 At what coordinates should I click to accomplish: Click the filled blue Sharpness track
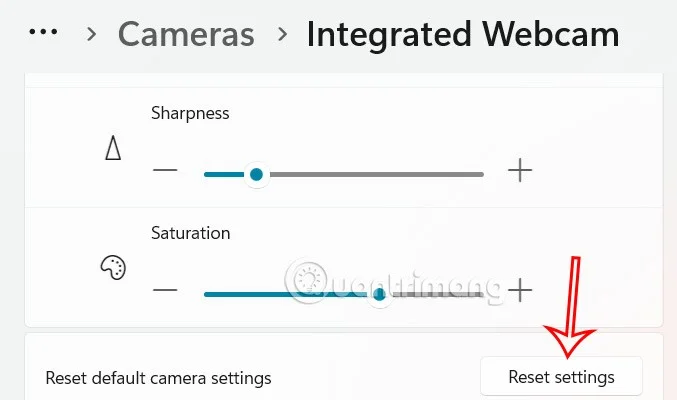coord(224,174)
